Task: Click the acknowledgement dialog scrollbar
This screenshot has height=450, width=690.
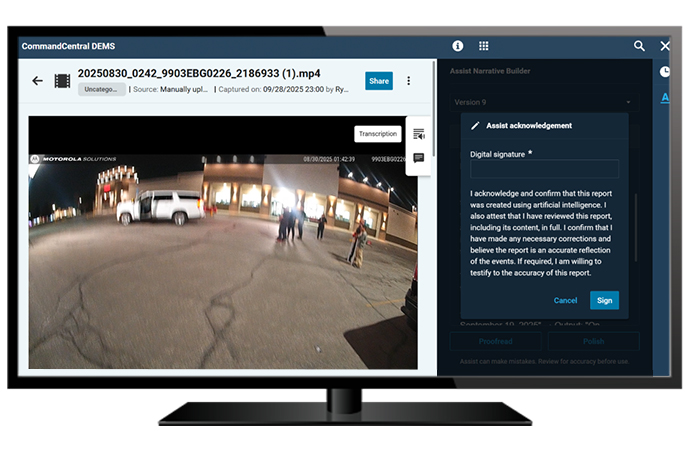Action: click(632, 230)
